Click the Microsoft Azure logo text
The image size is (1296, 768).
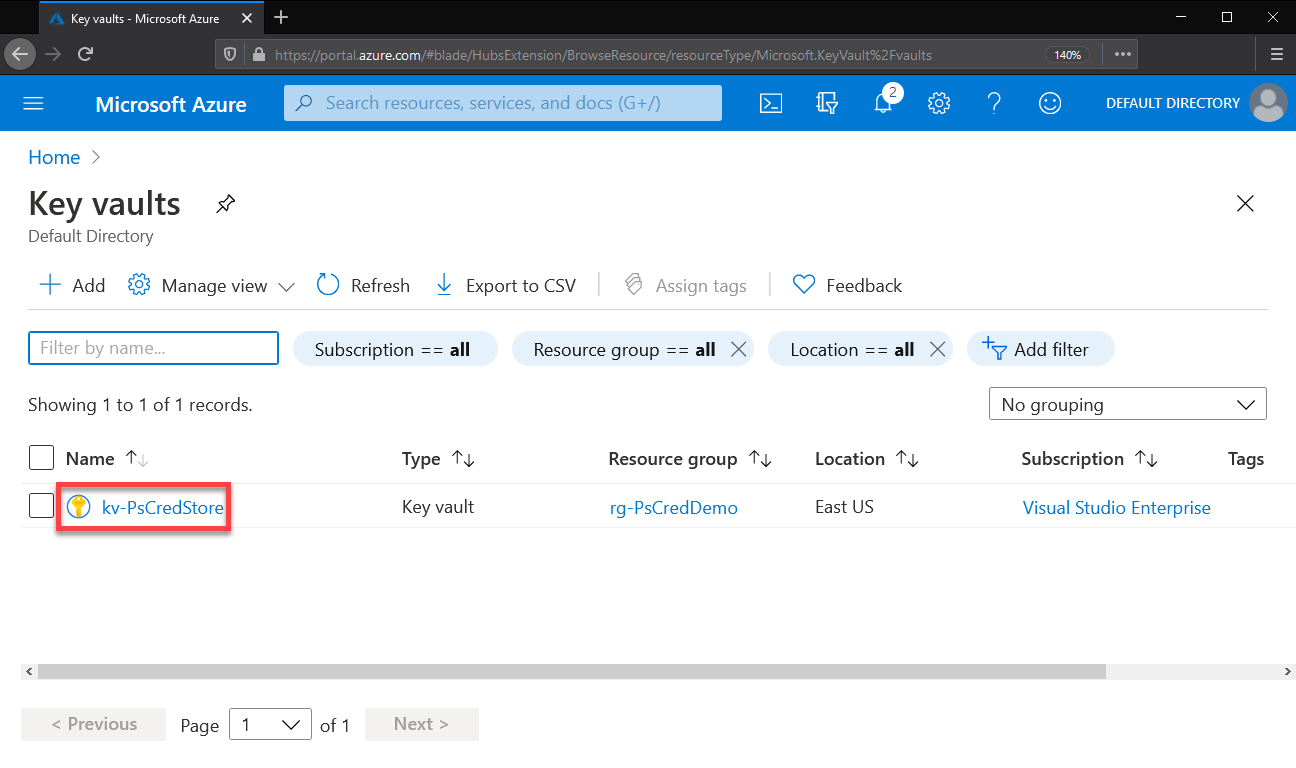[x=171, y=104]
